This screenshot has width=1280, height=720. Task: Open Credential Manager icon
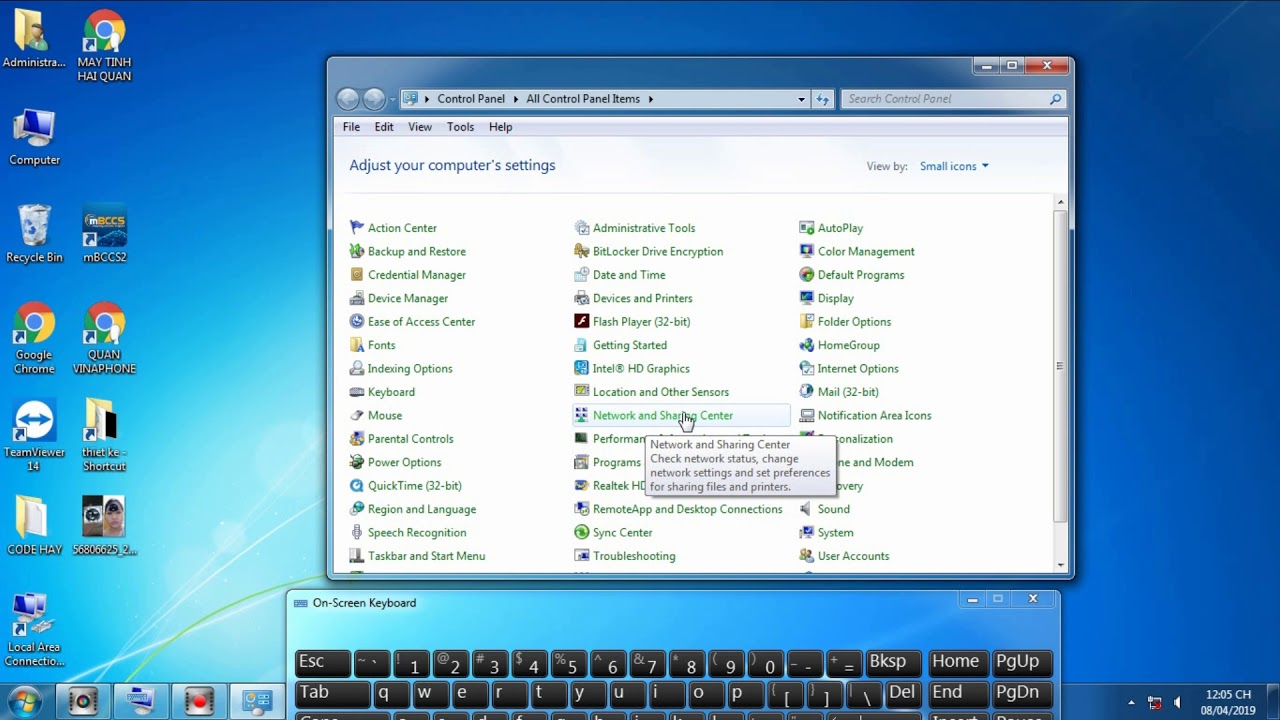[357, 275]
